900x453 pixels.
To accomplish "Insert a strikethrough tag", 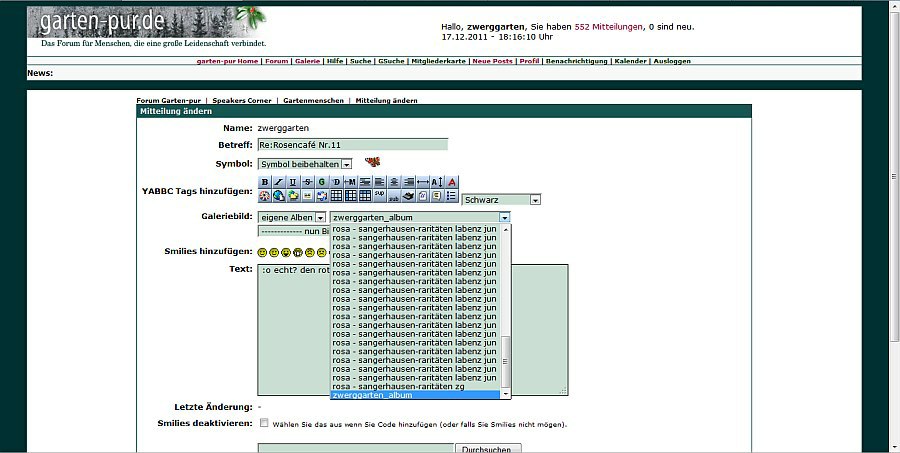I will coord(307,181).
